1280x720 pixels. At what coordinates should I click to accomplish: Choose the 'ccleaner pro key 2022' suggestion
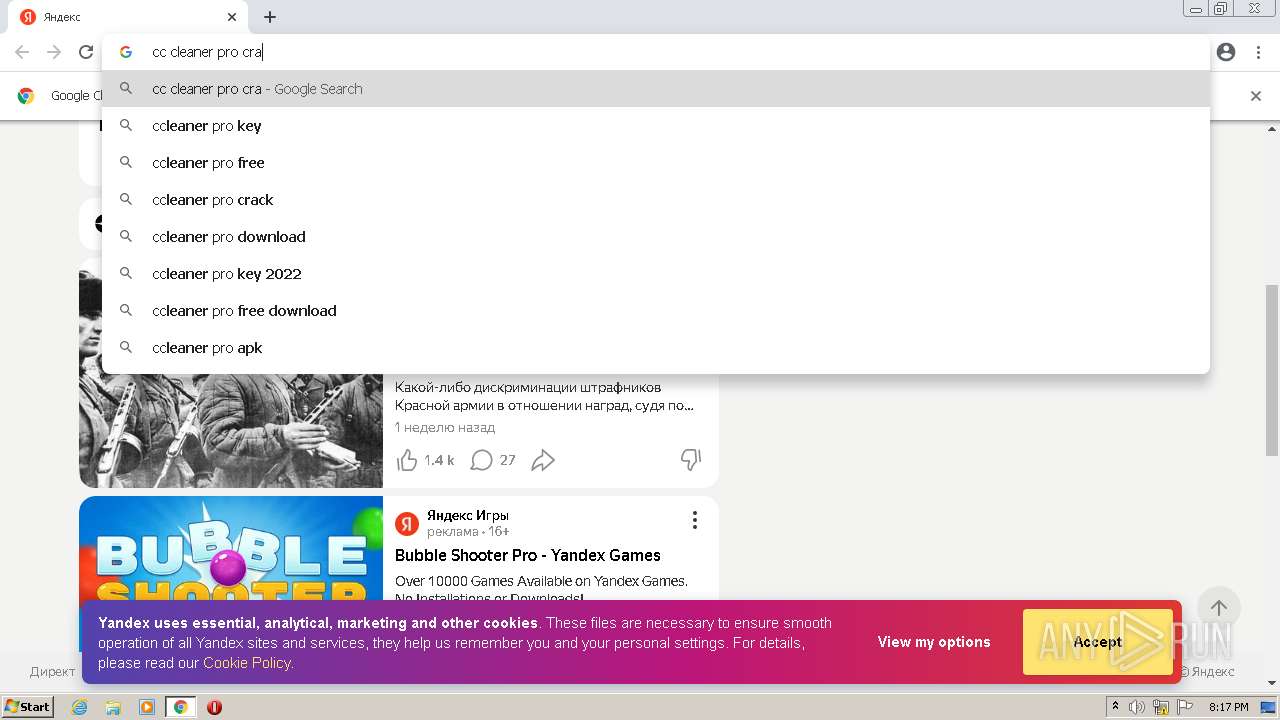[x=656, y=274]
